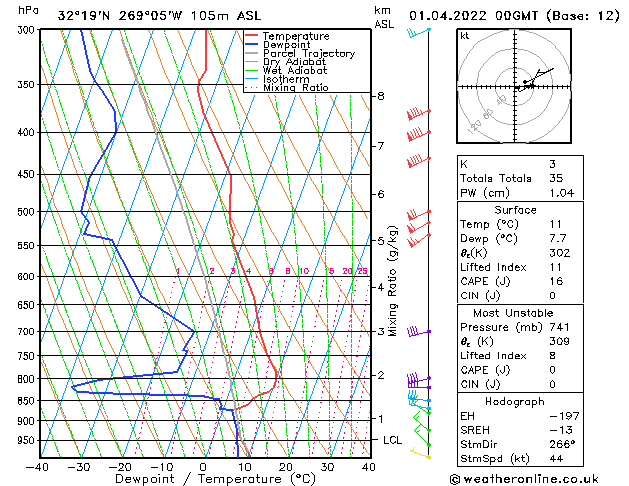Select the 400 pressure level label
The width and height of the screenshot is (629, 486).
tap(28, 132)
